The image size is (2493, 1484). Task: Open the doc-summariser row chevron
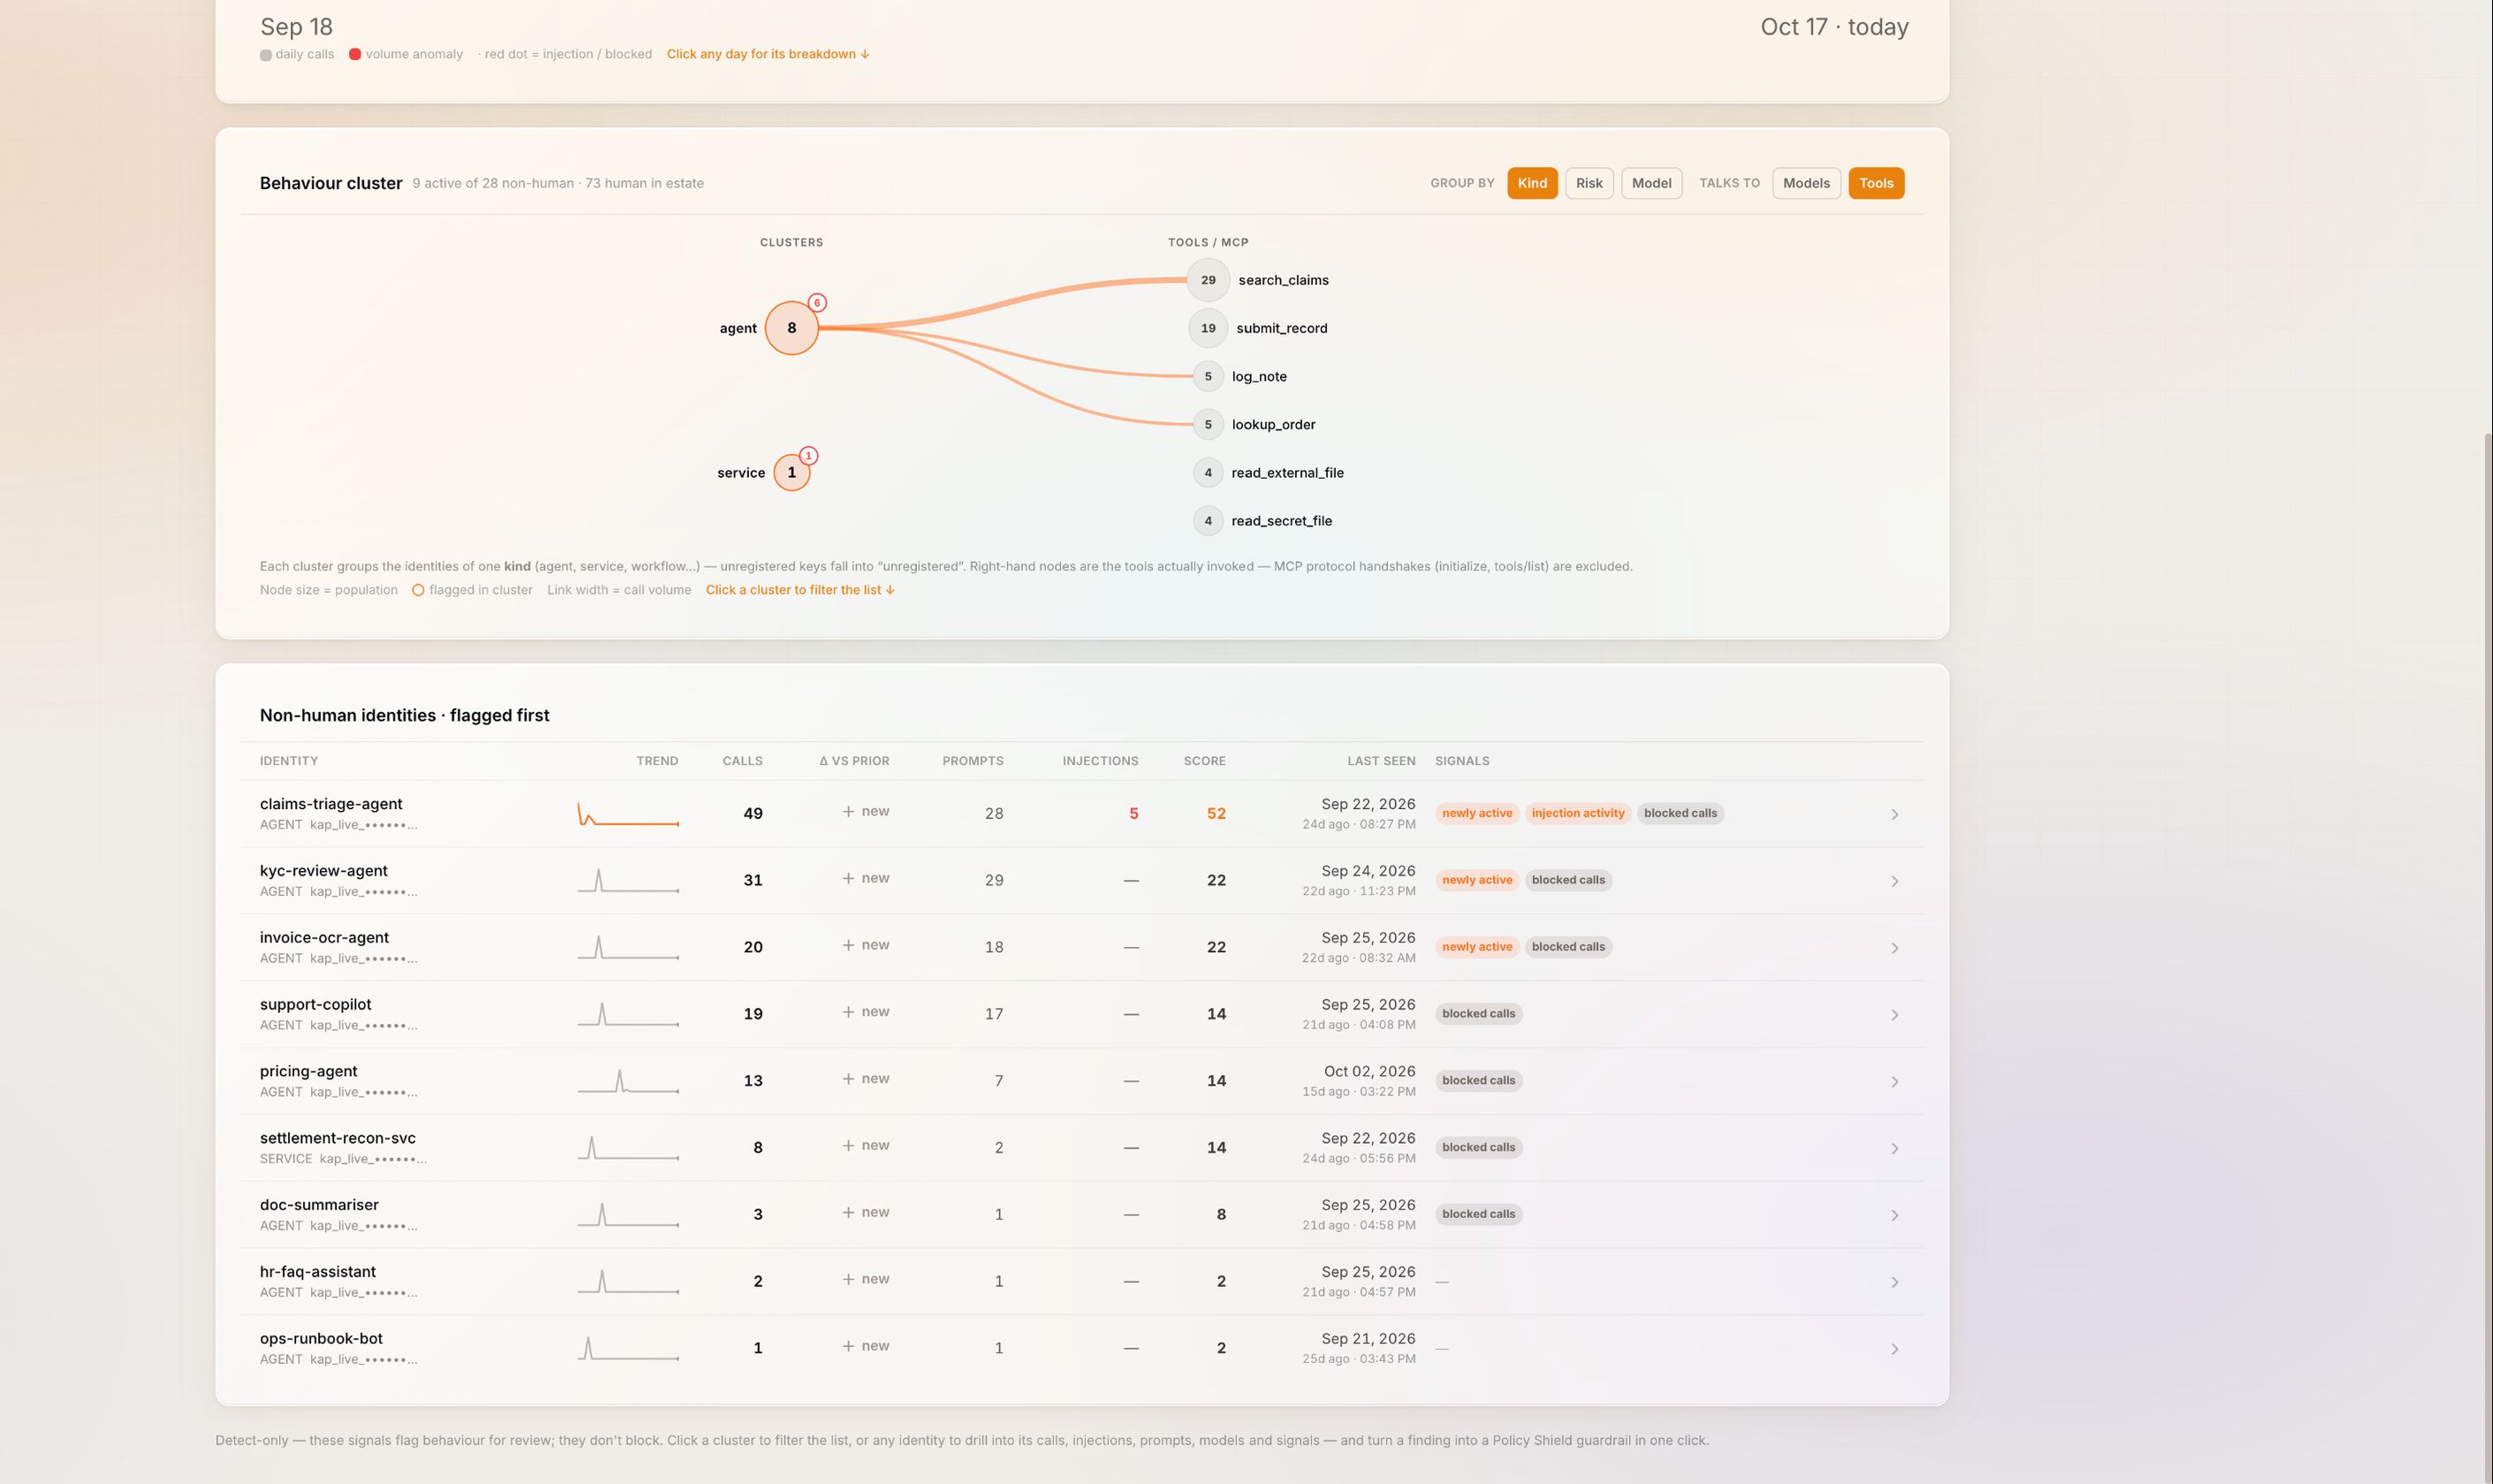point(1894,1215)
